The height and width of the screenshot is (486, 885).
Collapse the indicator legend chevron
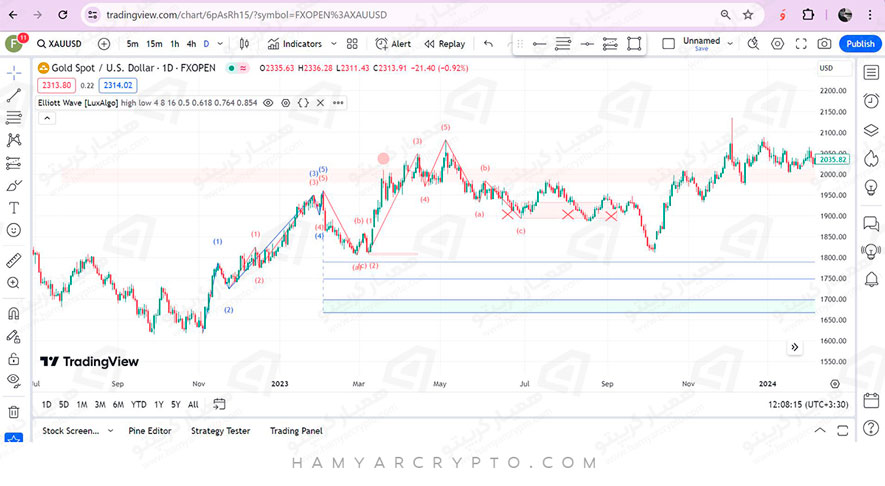point(46,118)
